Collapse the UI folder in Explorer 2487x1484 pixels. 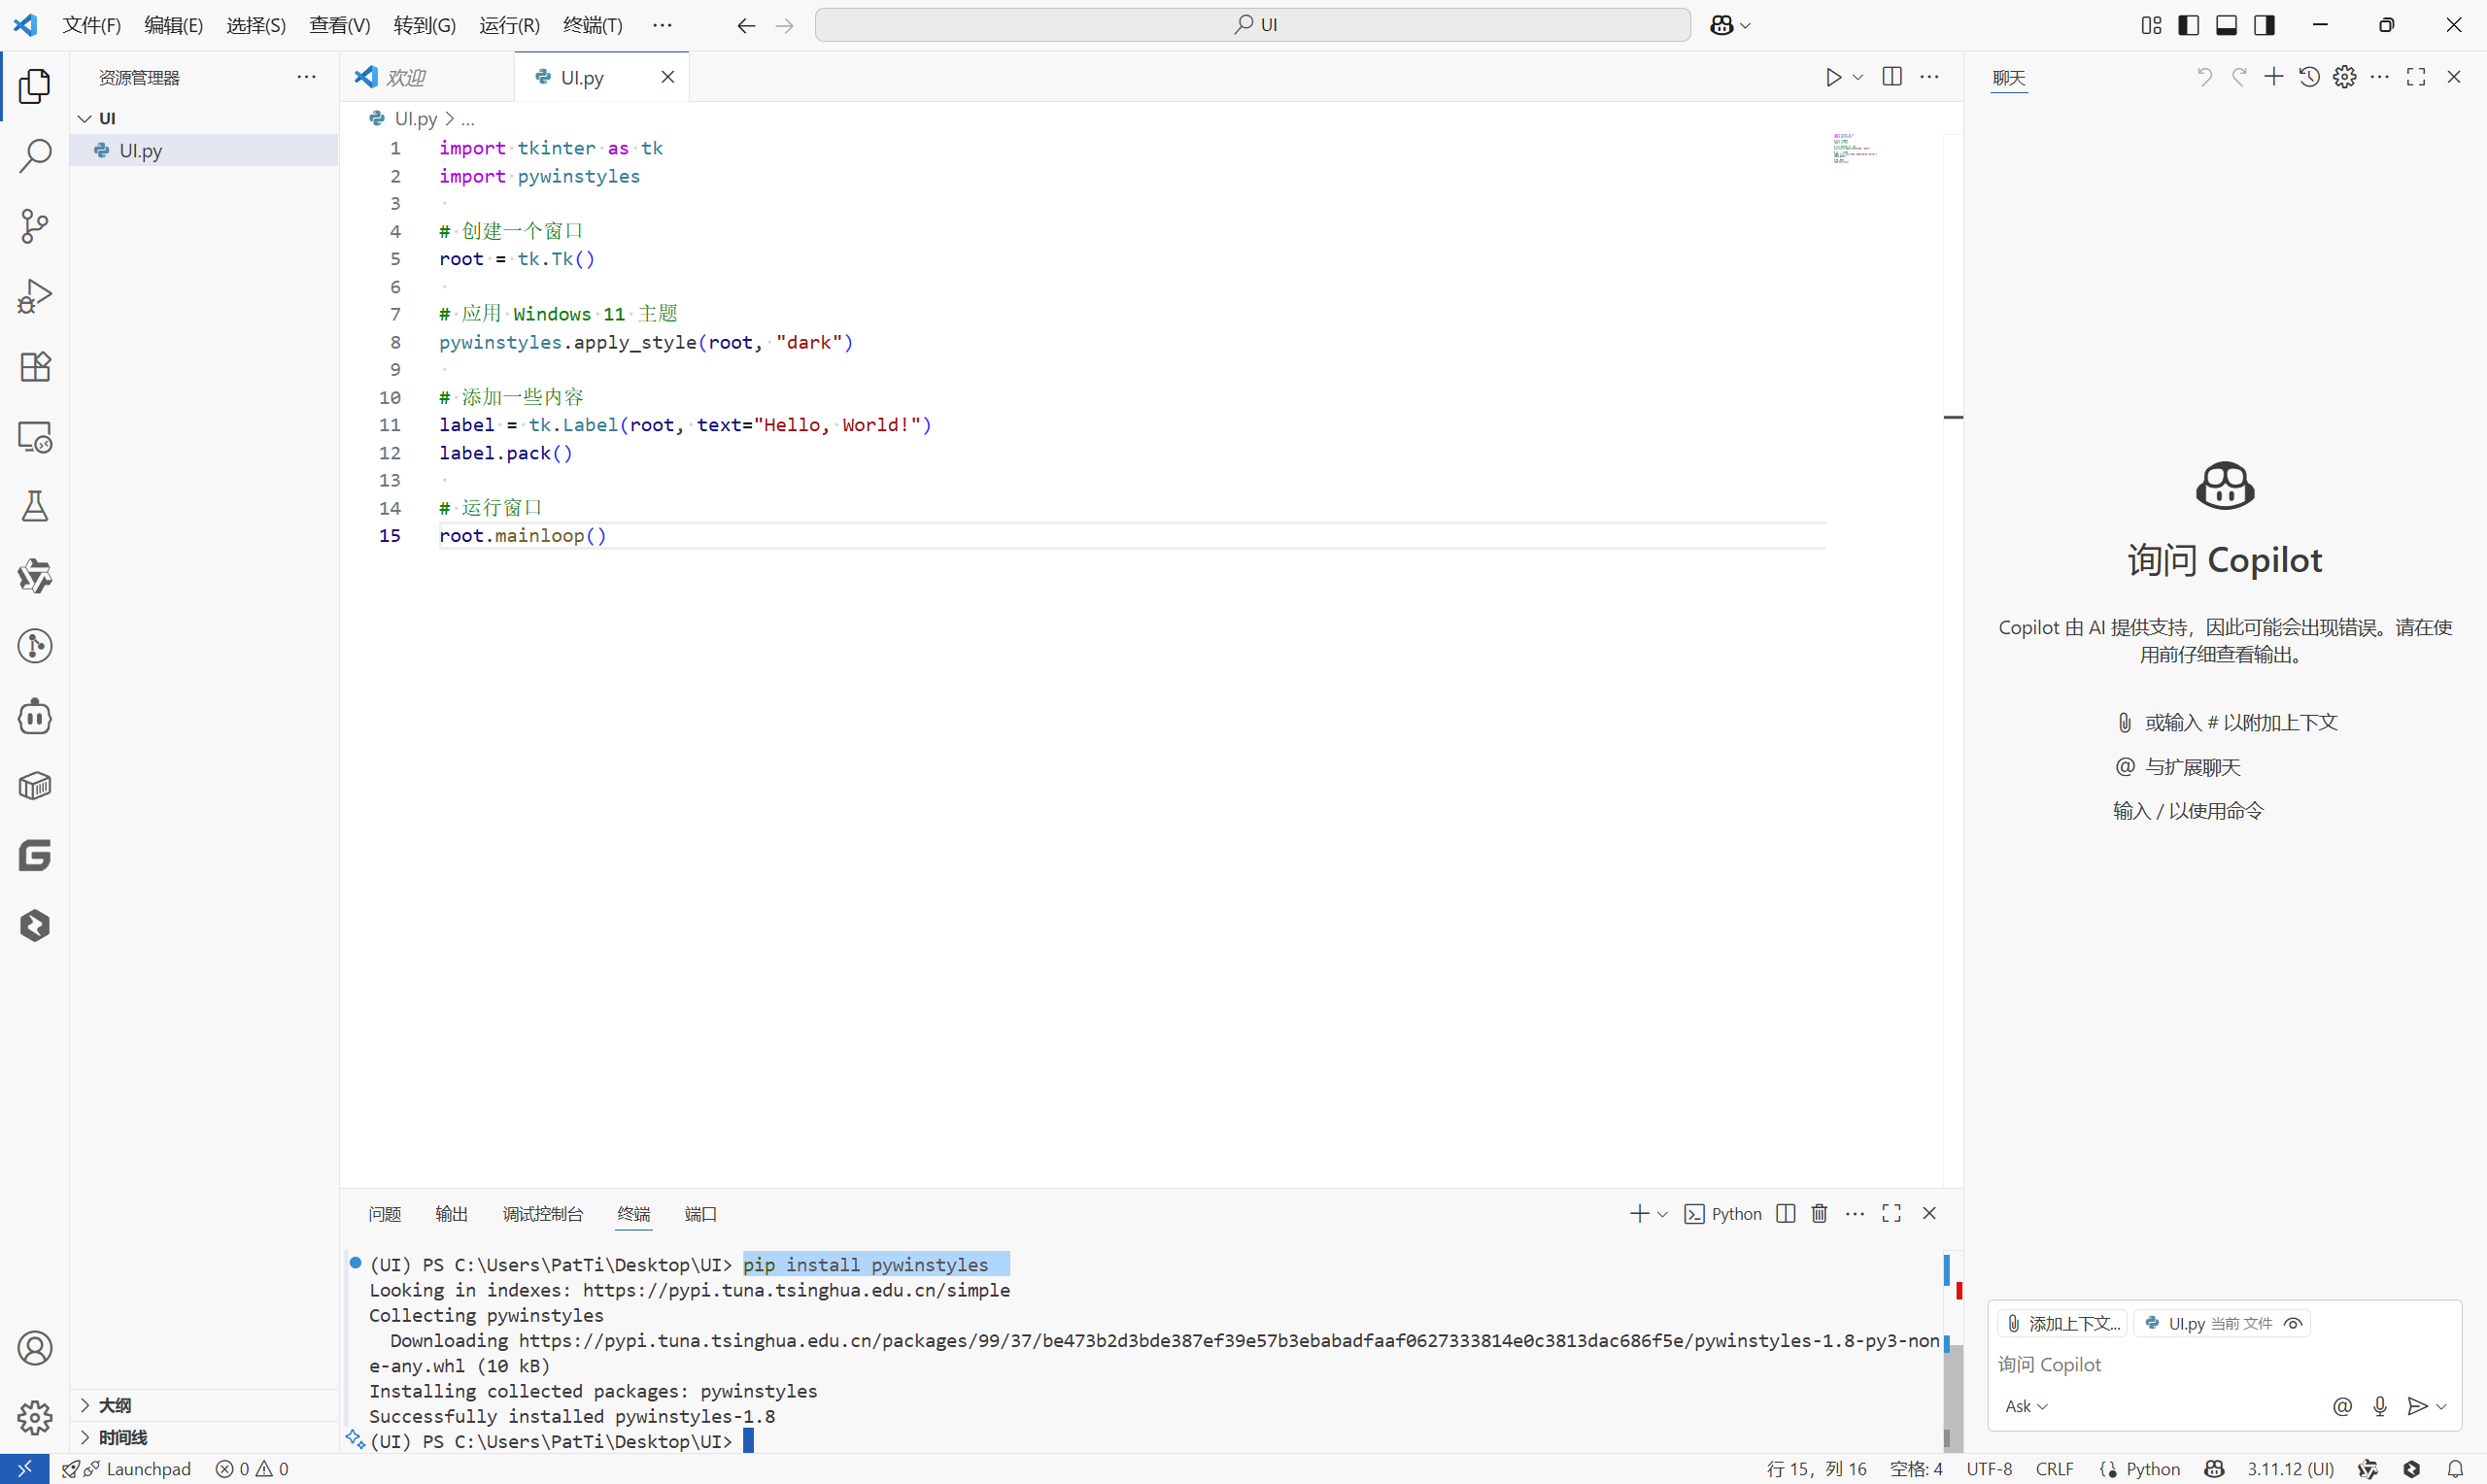point(85,118)
